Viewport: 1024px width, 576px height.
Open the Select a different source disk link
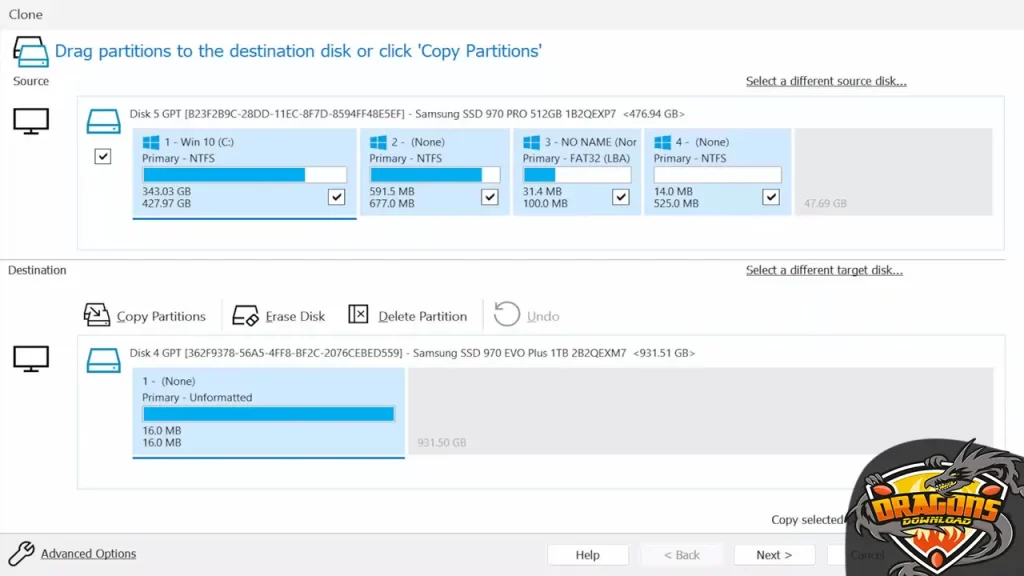click(826, 81)
